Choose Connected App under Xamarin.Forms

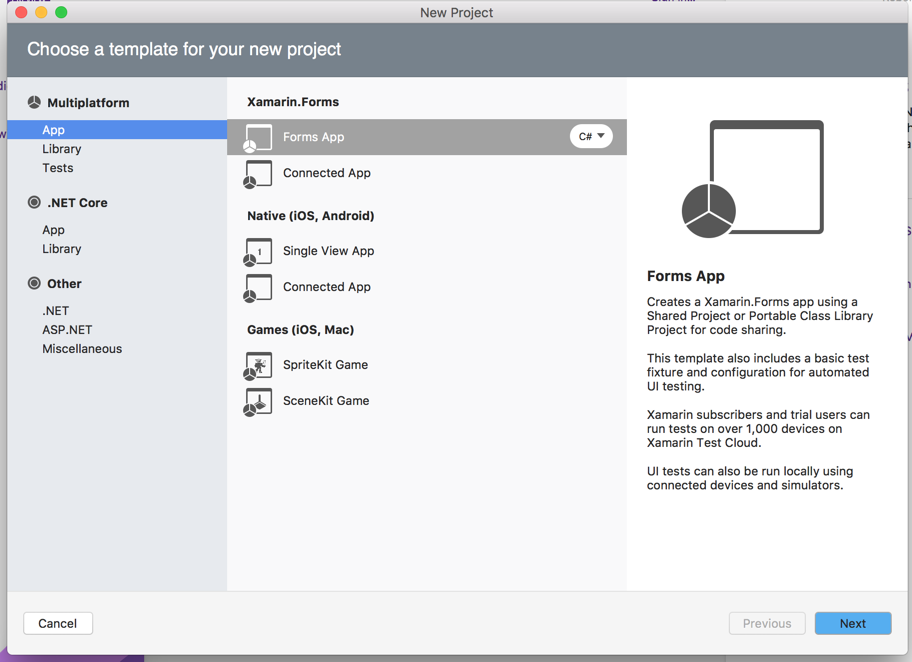[x=327, y=173]
